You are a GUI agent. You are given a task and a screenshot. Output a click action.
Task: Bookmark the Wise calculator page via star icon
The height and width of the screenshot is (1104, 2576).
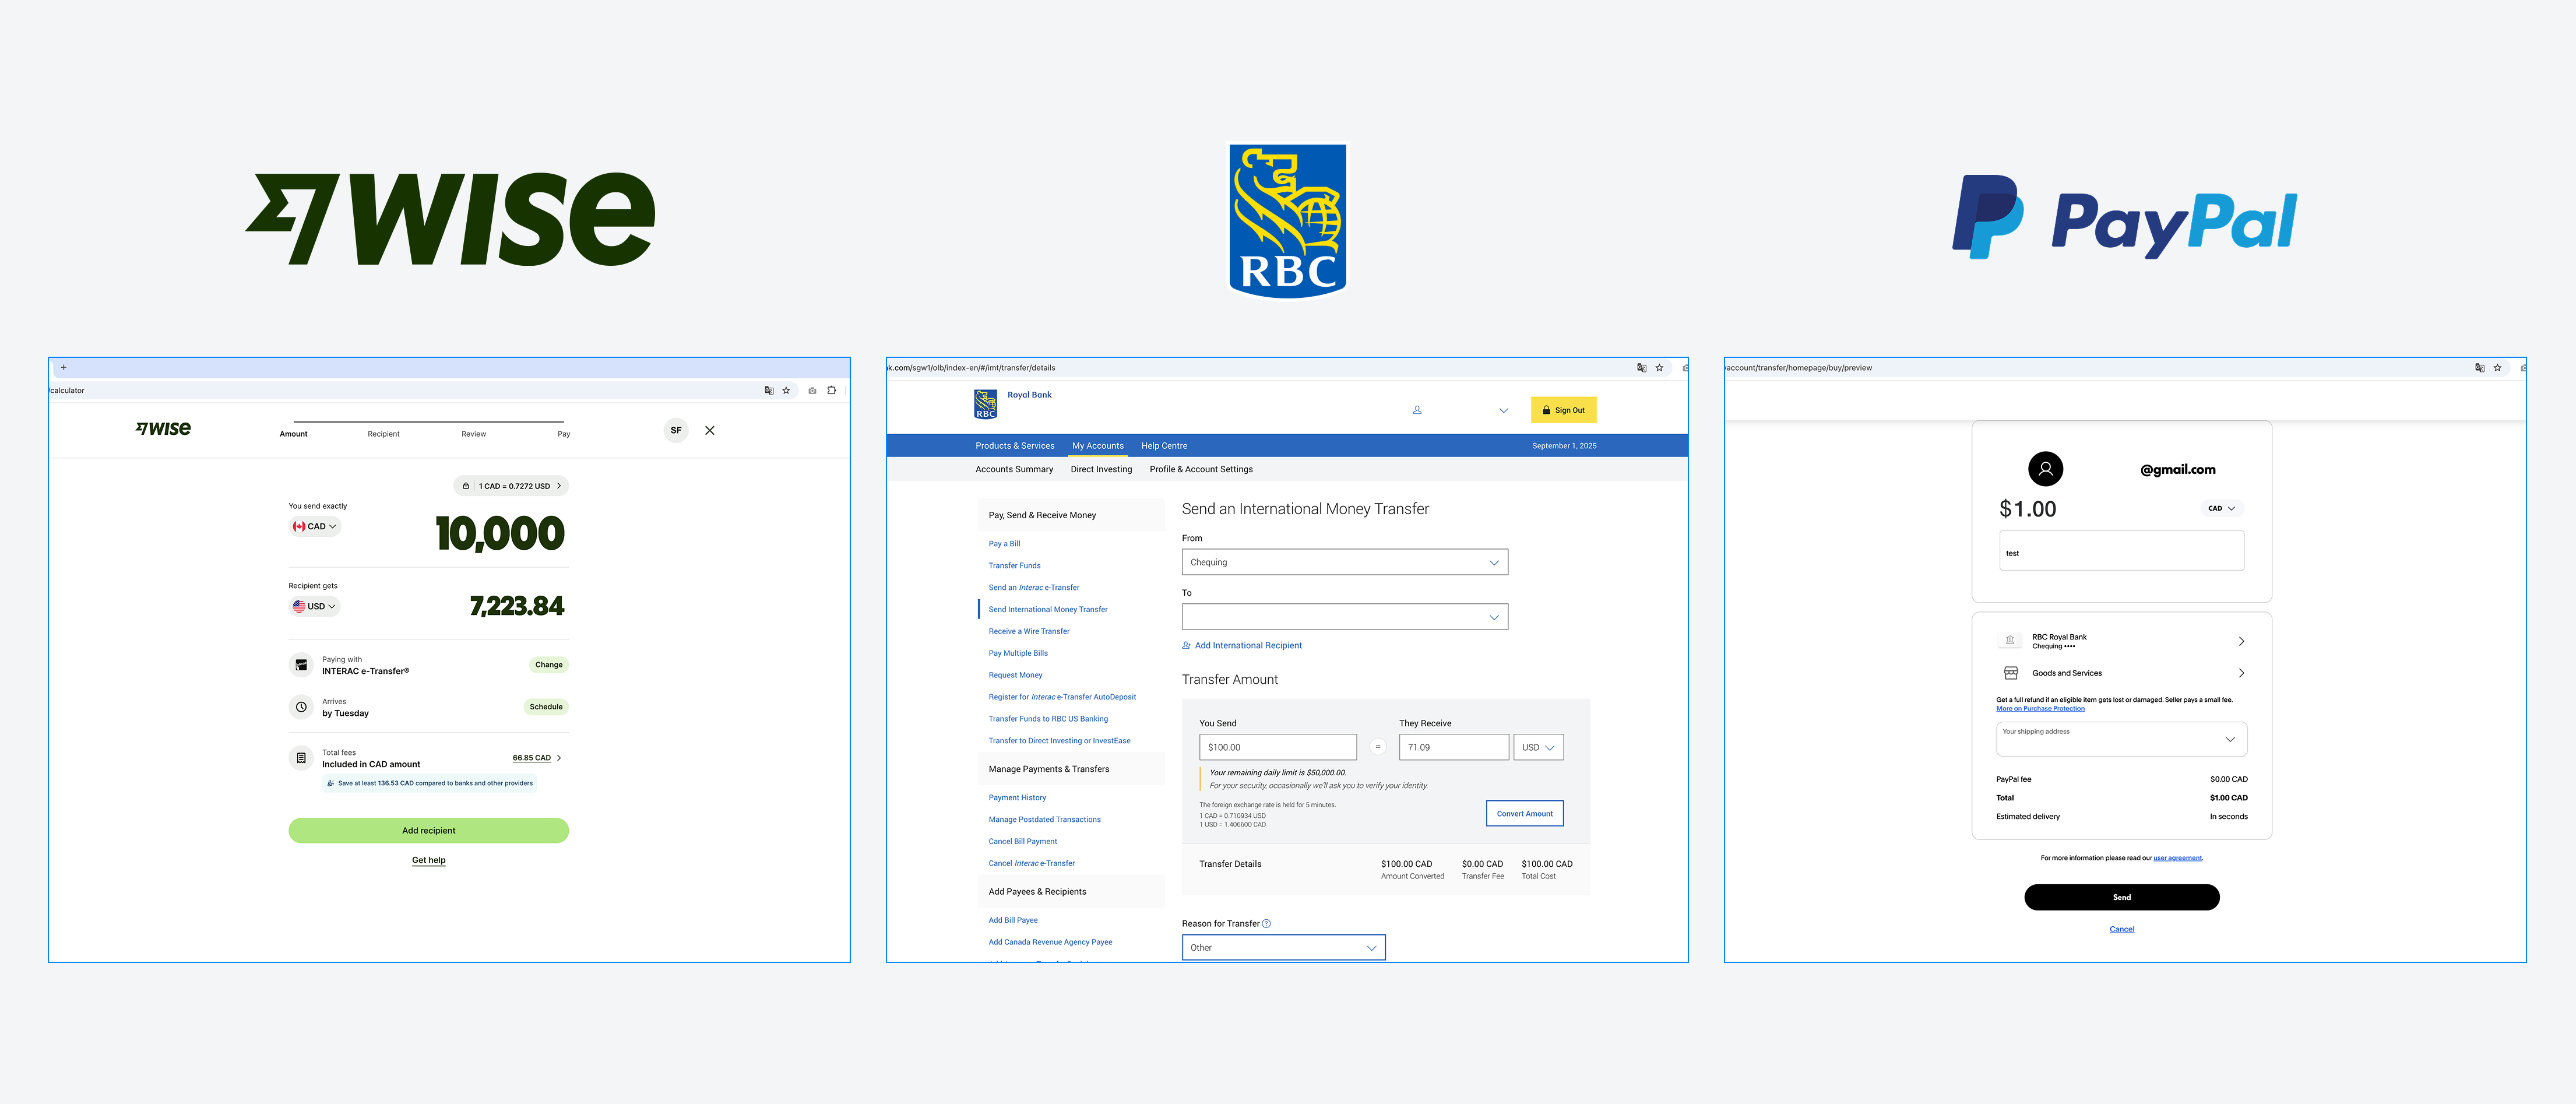point(786,390)
